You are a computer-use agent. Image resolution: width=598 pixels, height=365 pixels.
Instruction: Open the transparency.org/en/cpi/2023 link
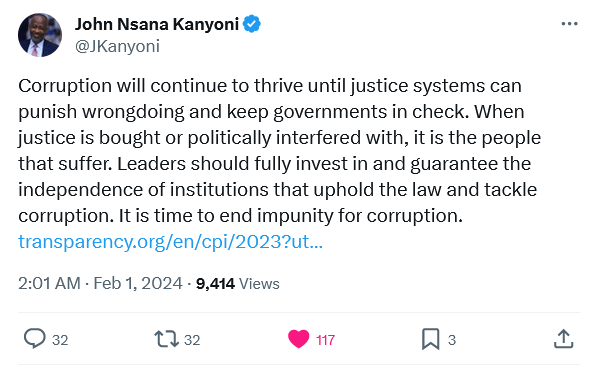tap(170, 241)
